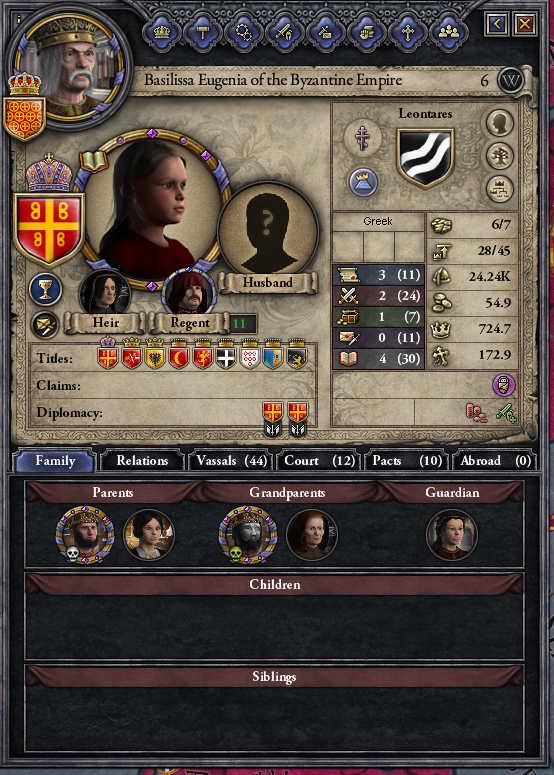This screenshot has height=775, width=554.
Task: Click the government crown icon under religion
Action: [x=363, y=182]
